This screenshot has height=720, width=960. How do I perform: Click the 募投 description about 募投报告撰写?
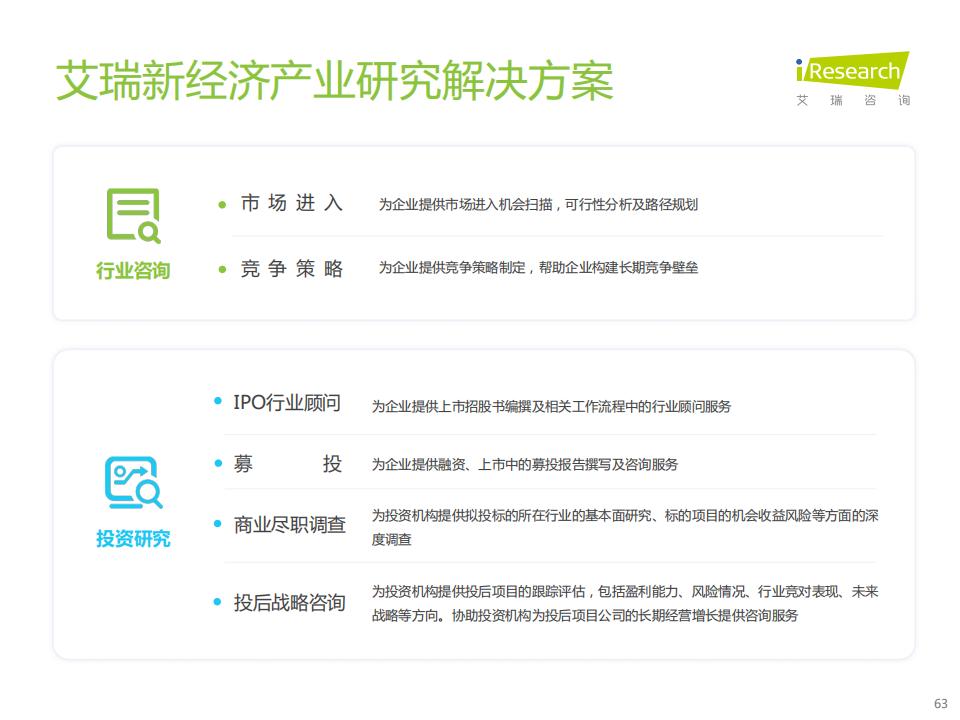click(525, 465)
